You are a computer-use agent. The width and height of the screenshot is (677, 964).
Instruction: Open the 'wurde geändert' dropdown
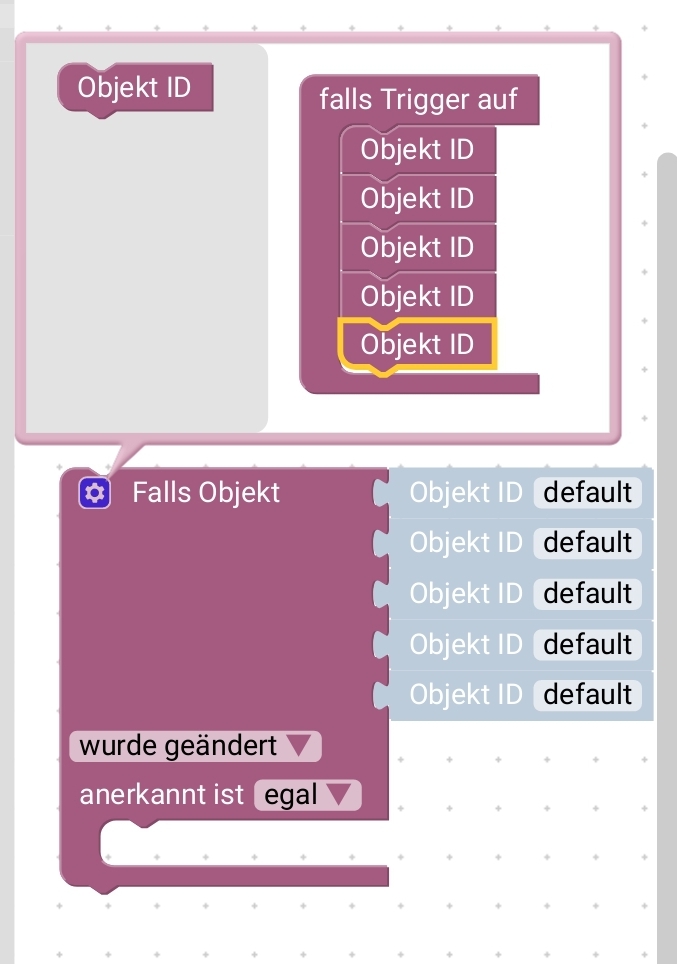[x=195, y=746]
